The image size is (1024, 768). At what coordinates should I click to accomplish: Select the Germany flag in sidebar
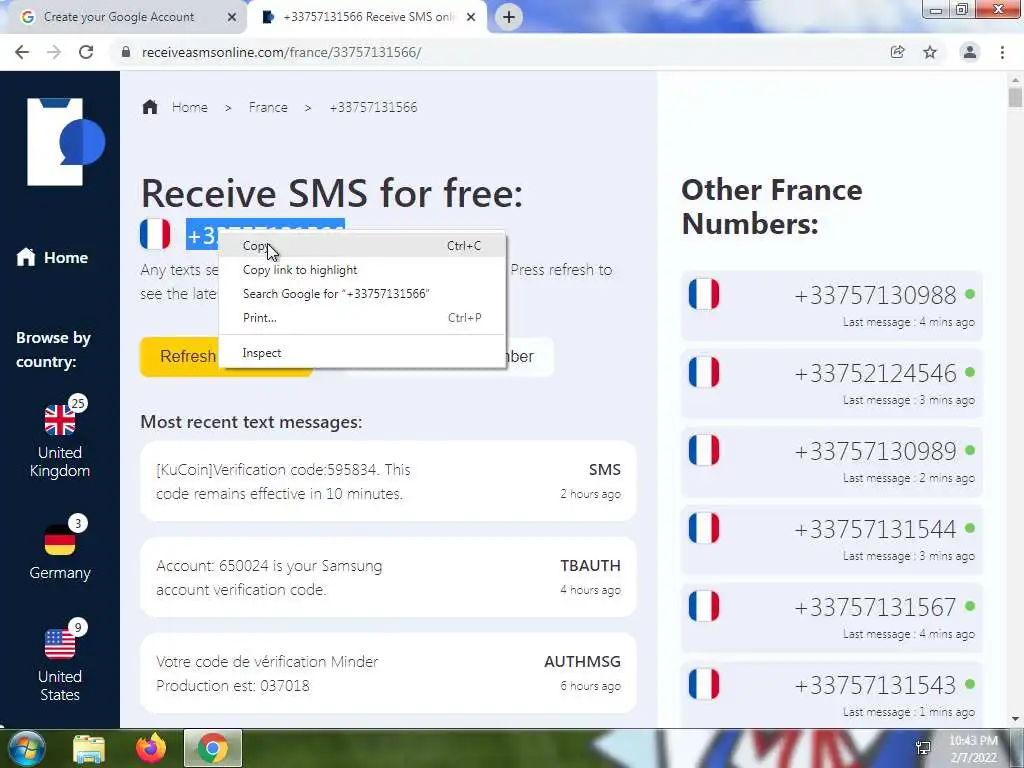click(60, 541)
